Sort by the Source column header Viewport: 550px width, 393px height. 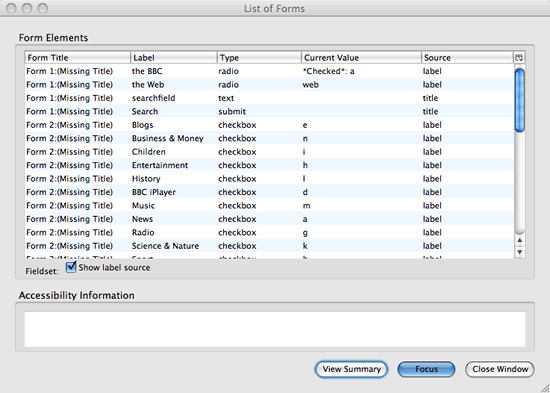point(467,58)
